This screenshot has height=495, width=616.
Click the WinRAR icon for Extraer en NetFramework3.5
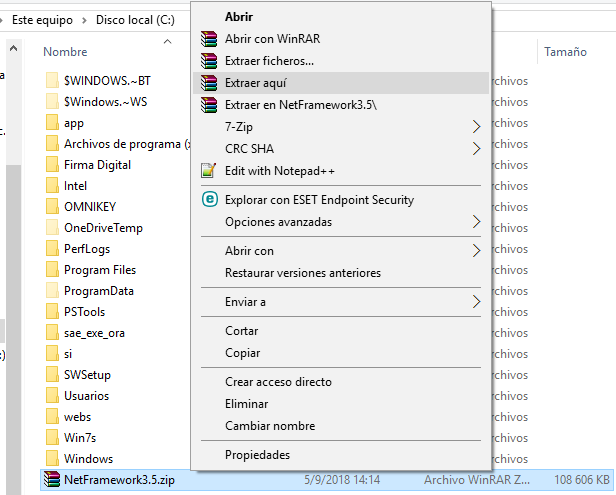click(x=208, y=105)
